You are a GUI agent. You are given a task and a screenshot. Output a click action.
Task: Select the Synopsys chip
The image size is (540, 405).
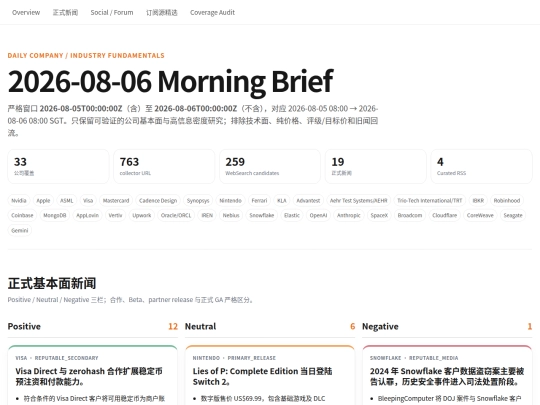coord(198,200)
